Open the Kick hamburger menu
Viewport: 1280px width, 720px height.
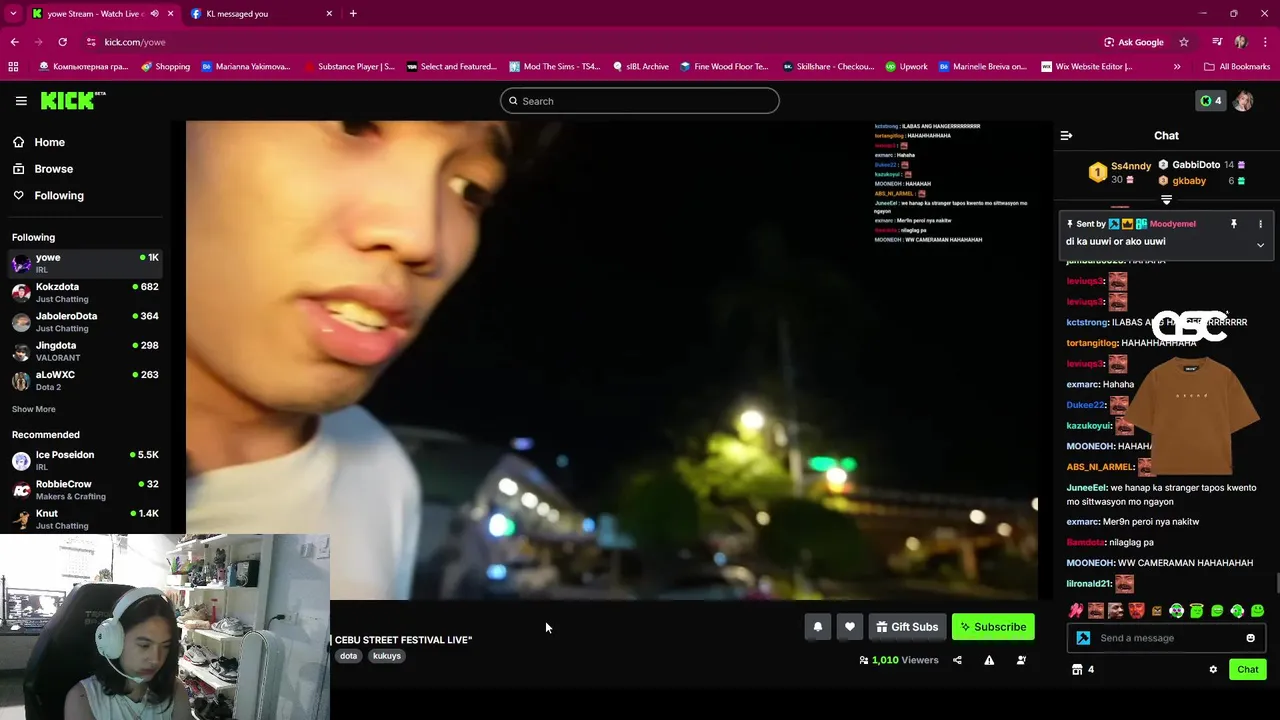21,101
